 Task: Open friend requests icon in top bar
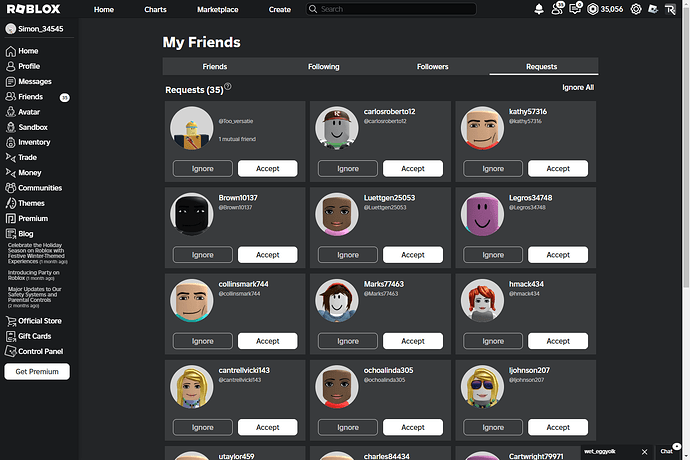coord(557,8)
